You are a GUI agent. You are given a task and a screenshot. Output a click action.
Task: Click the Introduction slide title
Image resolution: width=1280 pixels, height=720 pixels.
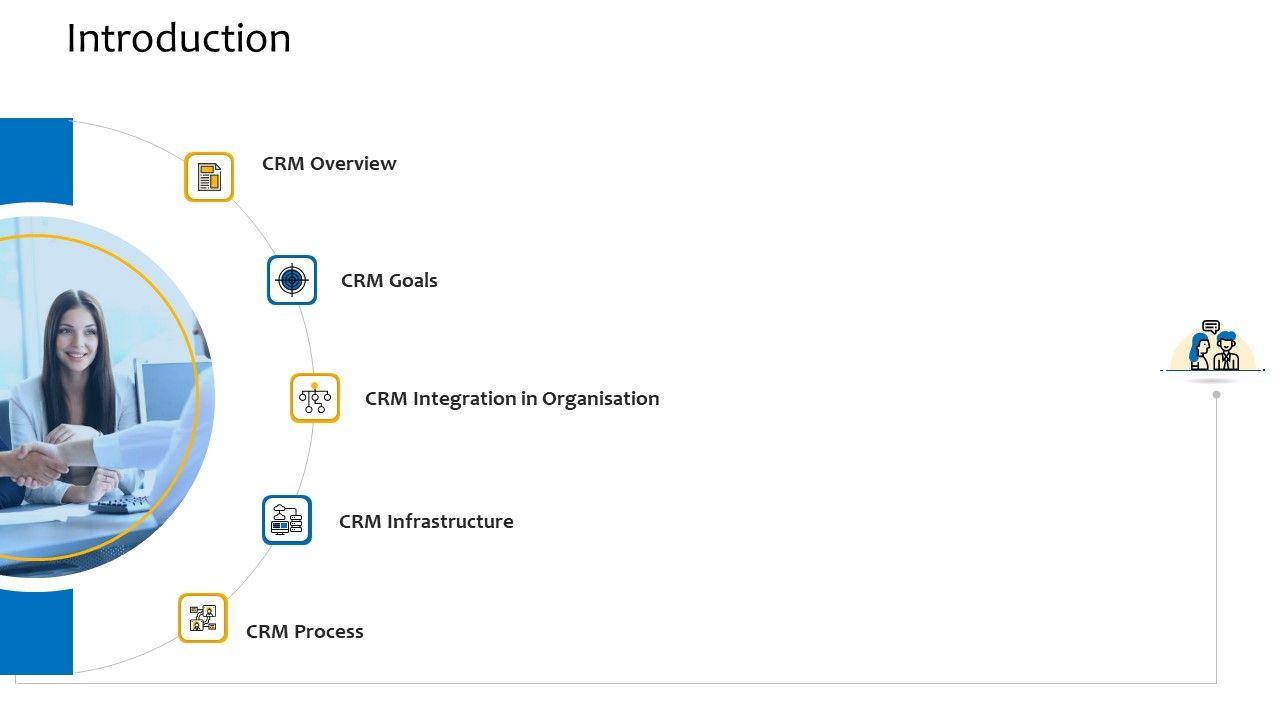click(x=179, y=39)
